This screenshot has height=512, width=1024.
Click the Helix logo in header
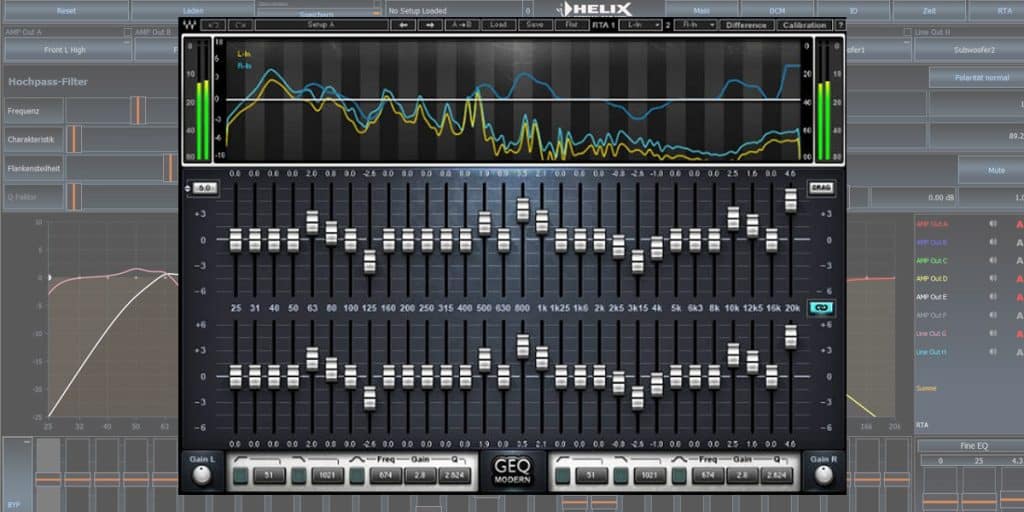coord(595,9)
